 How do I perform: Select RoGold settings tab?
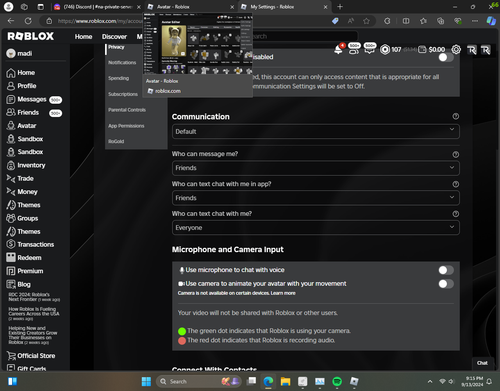(x=116, y=141)
